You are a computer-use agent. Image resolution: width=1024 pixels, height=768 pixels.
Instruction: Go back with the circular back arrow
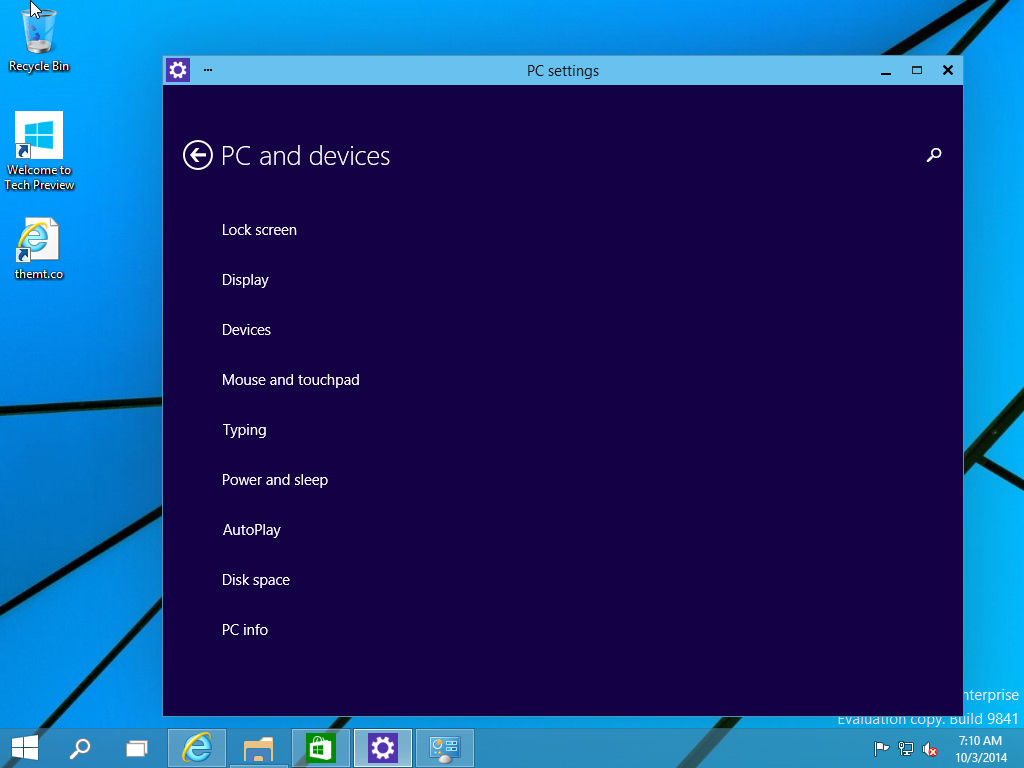tap(198, 156)
